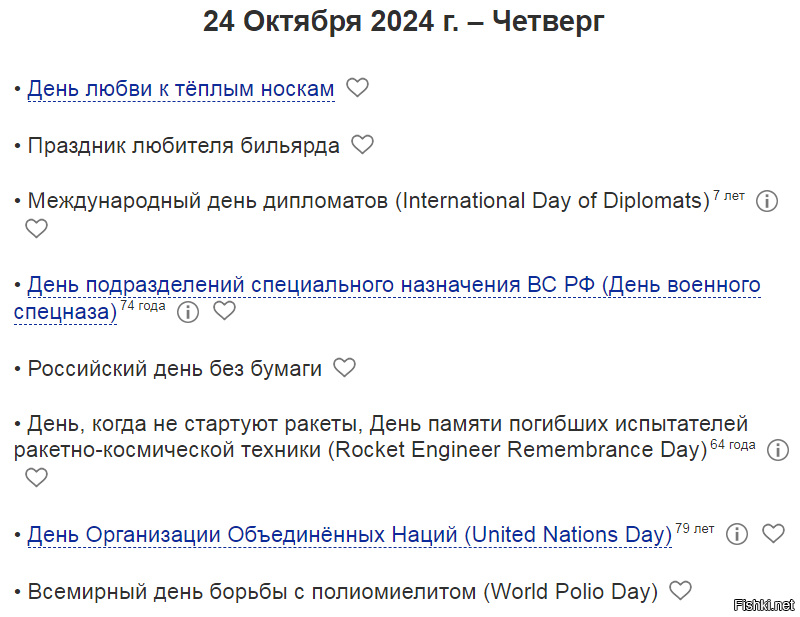
Task: Click the Fishki.net watermark logo
Action: pos(764,605)
